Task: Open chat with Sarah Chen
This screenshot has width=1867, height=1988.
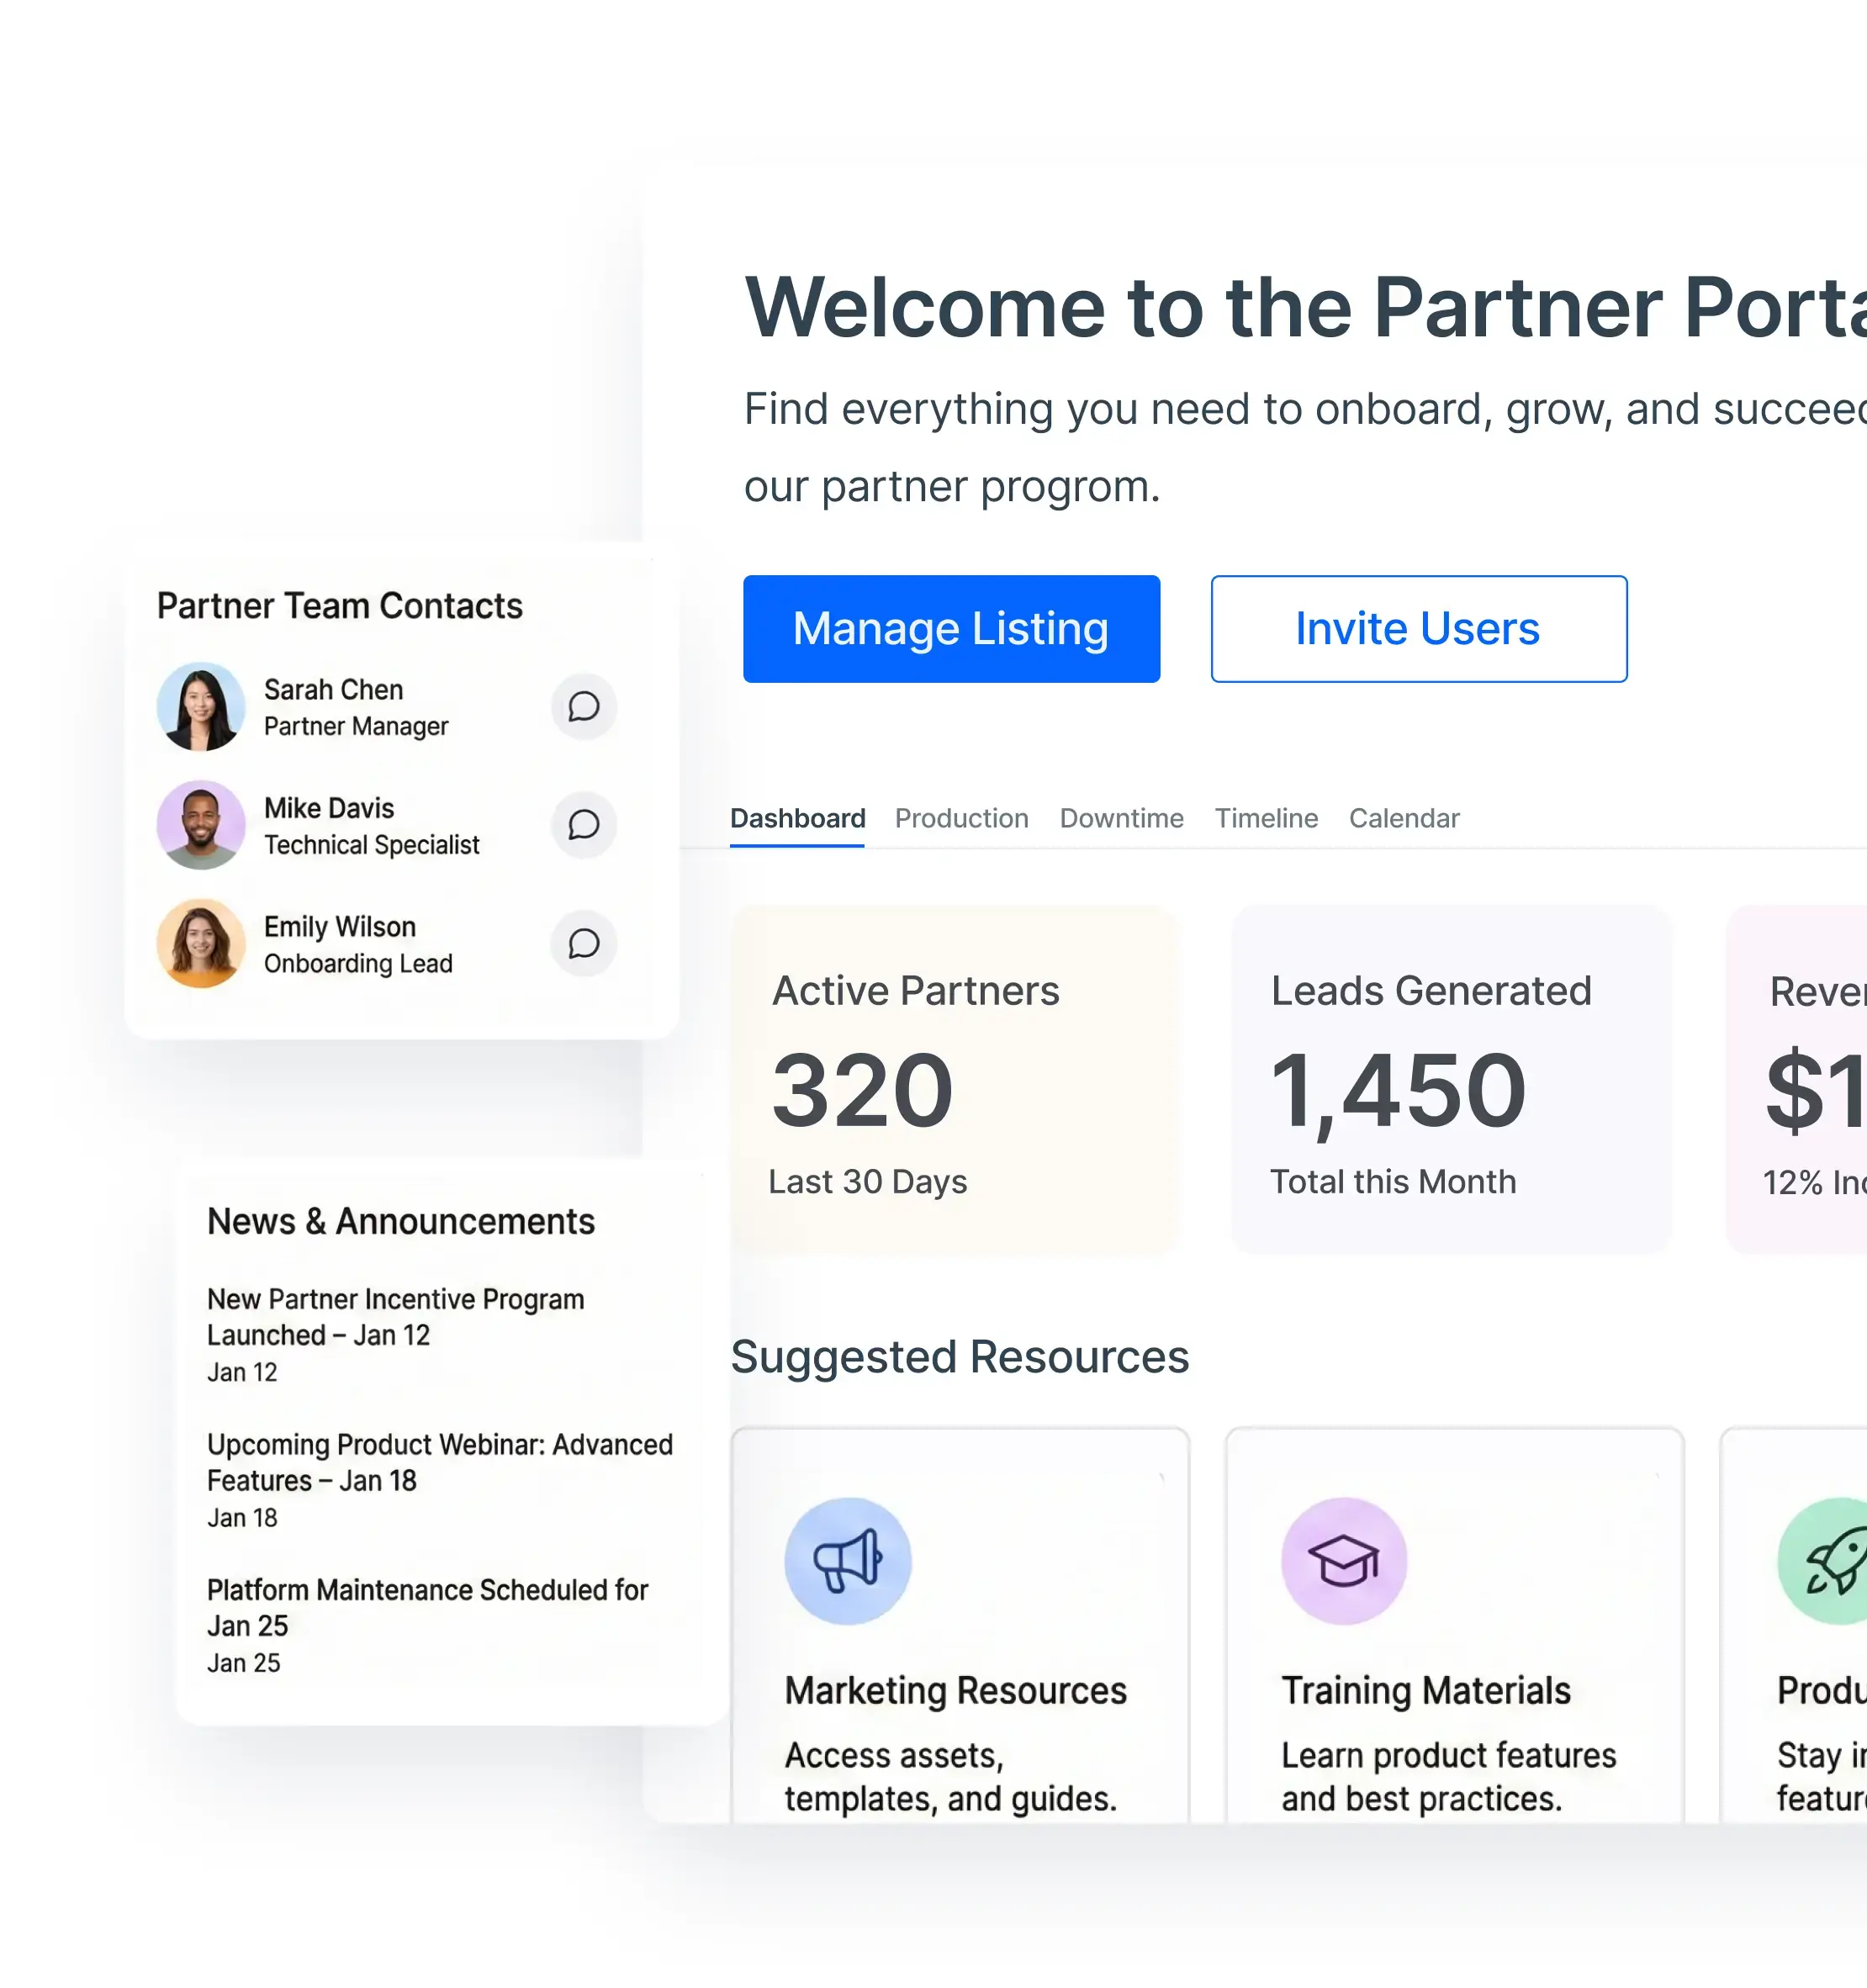Action: 584,707
